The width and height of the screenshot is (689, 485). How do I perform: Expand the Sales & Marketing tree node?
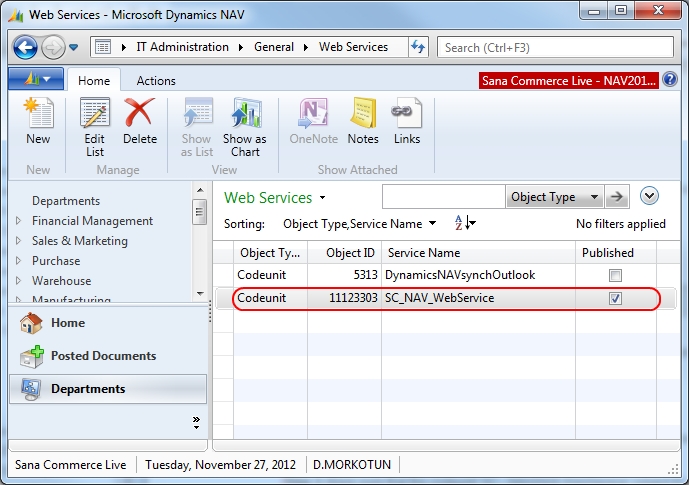pyautogui.click(x=18, y=241)
